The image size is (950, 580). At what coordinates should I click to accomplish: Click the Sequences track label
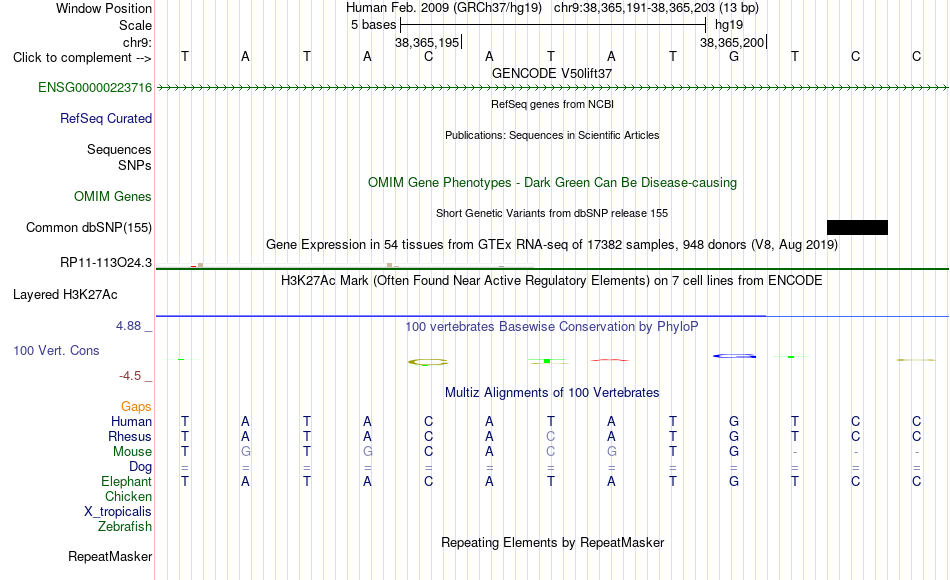pyautogui.click(x=119, y=150)
